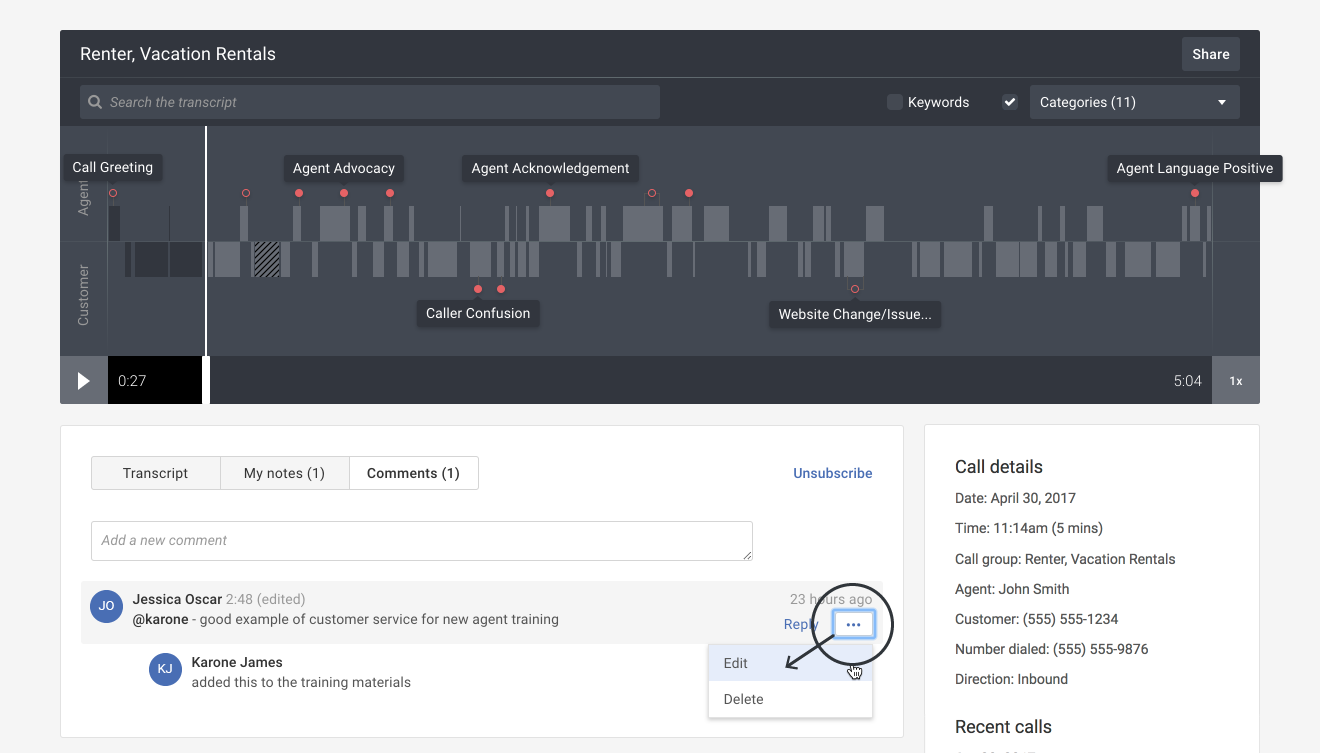Click the Unsubscribe link
The height and width of the screenshot is (753, 1320).
click(832, 472)
